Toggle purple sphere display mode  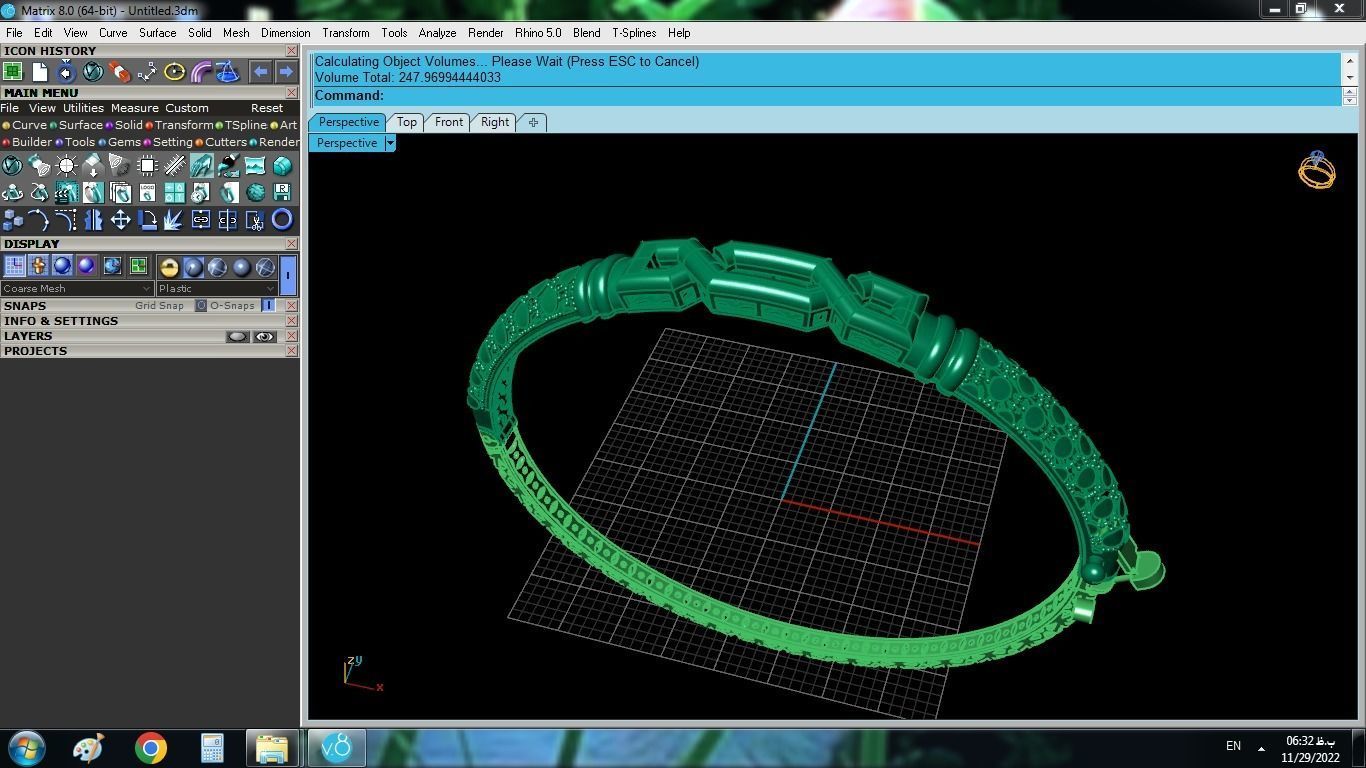pyautogui.click(x=86, y=266)
